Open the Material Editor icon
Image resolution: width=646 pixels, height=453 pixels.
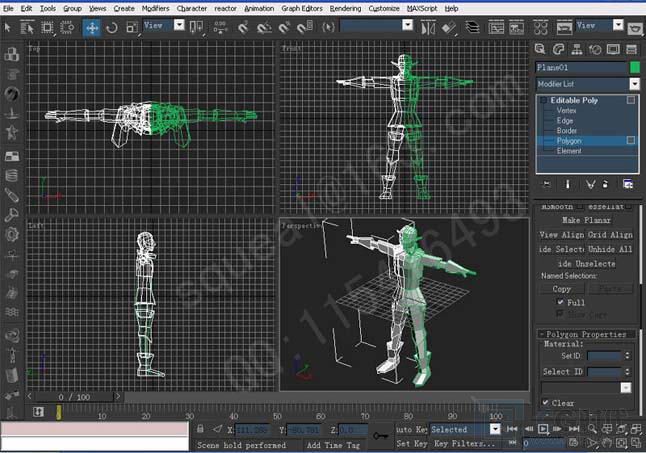pos(541,28)
